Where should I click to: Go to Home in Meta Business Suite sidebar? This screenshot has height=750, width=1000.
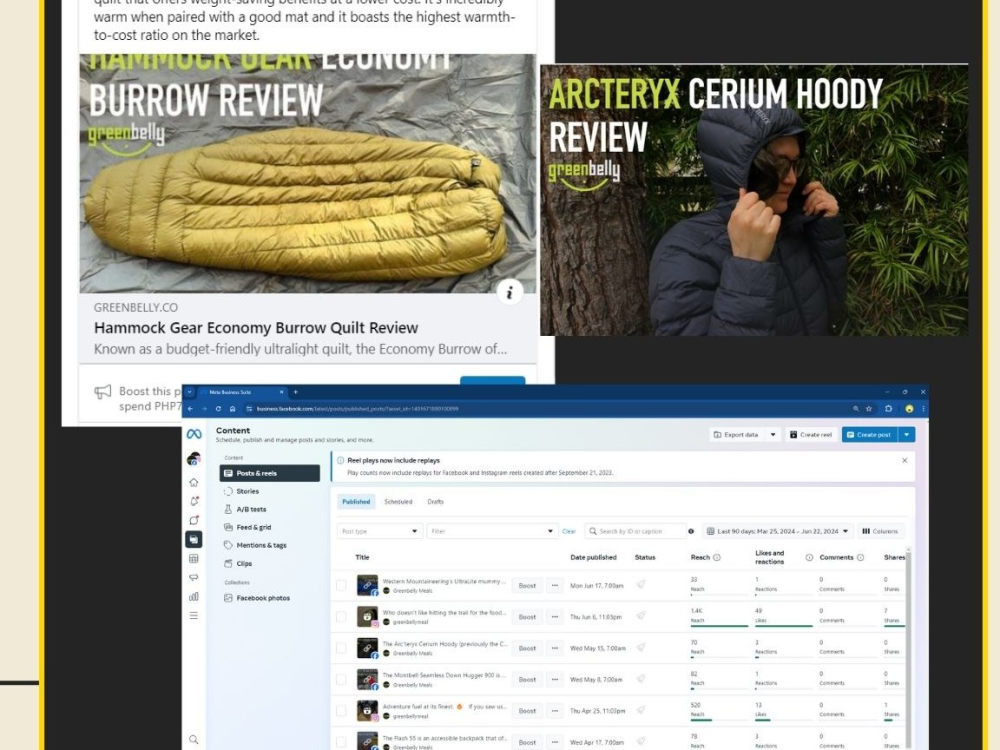(x=194, y=483)
